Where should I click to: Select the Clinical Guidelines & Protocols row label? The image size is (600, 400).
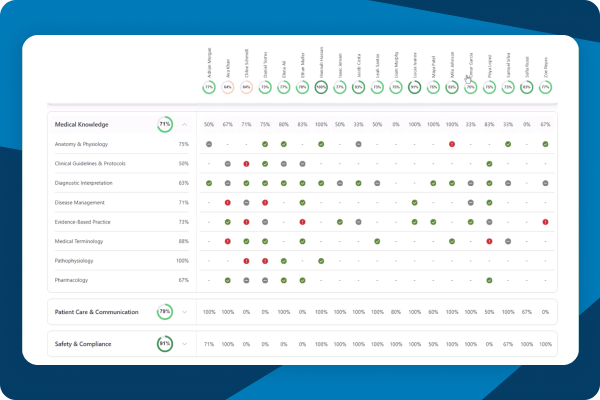[90, 164]
